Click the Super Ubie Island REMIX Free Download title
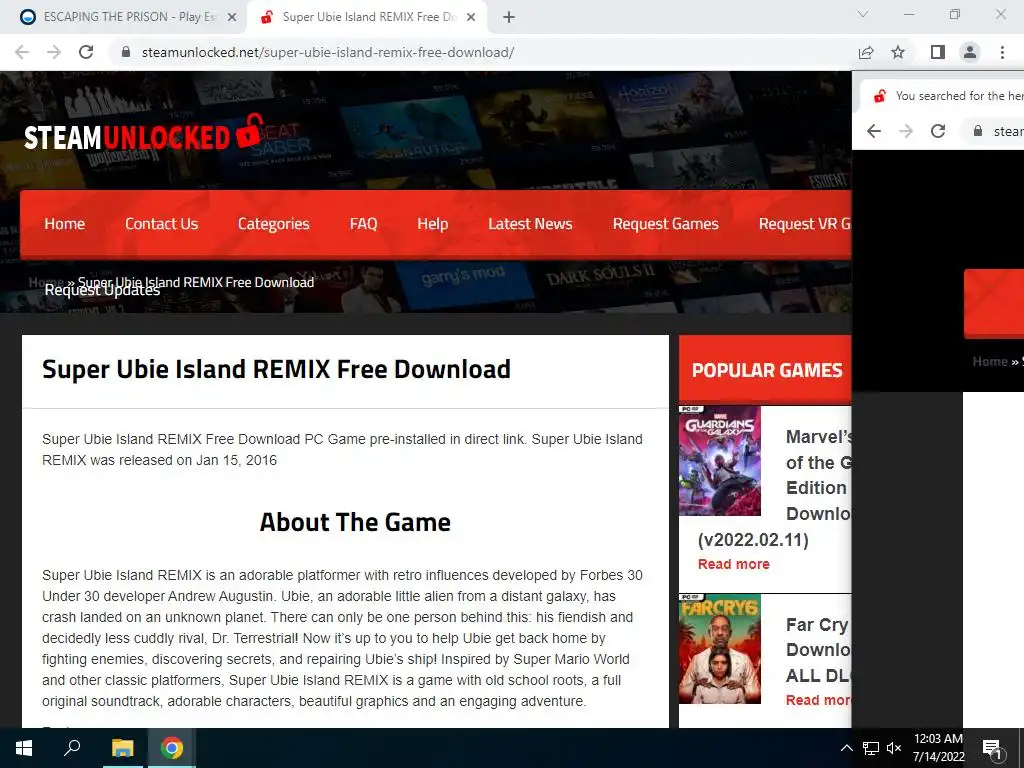1024x768 pixels. coord(276,370)
